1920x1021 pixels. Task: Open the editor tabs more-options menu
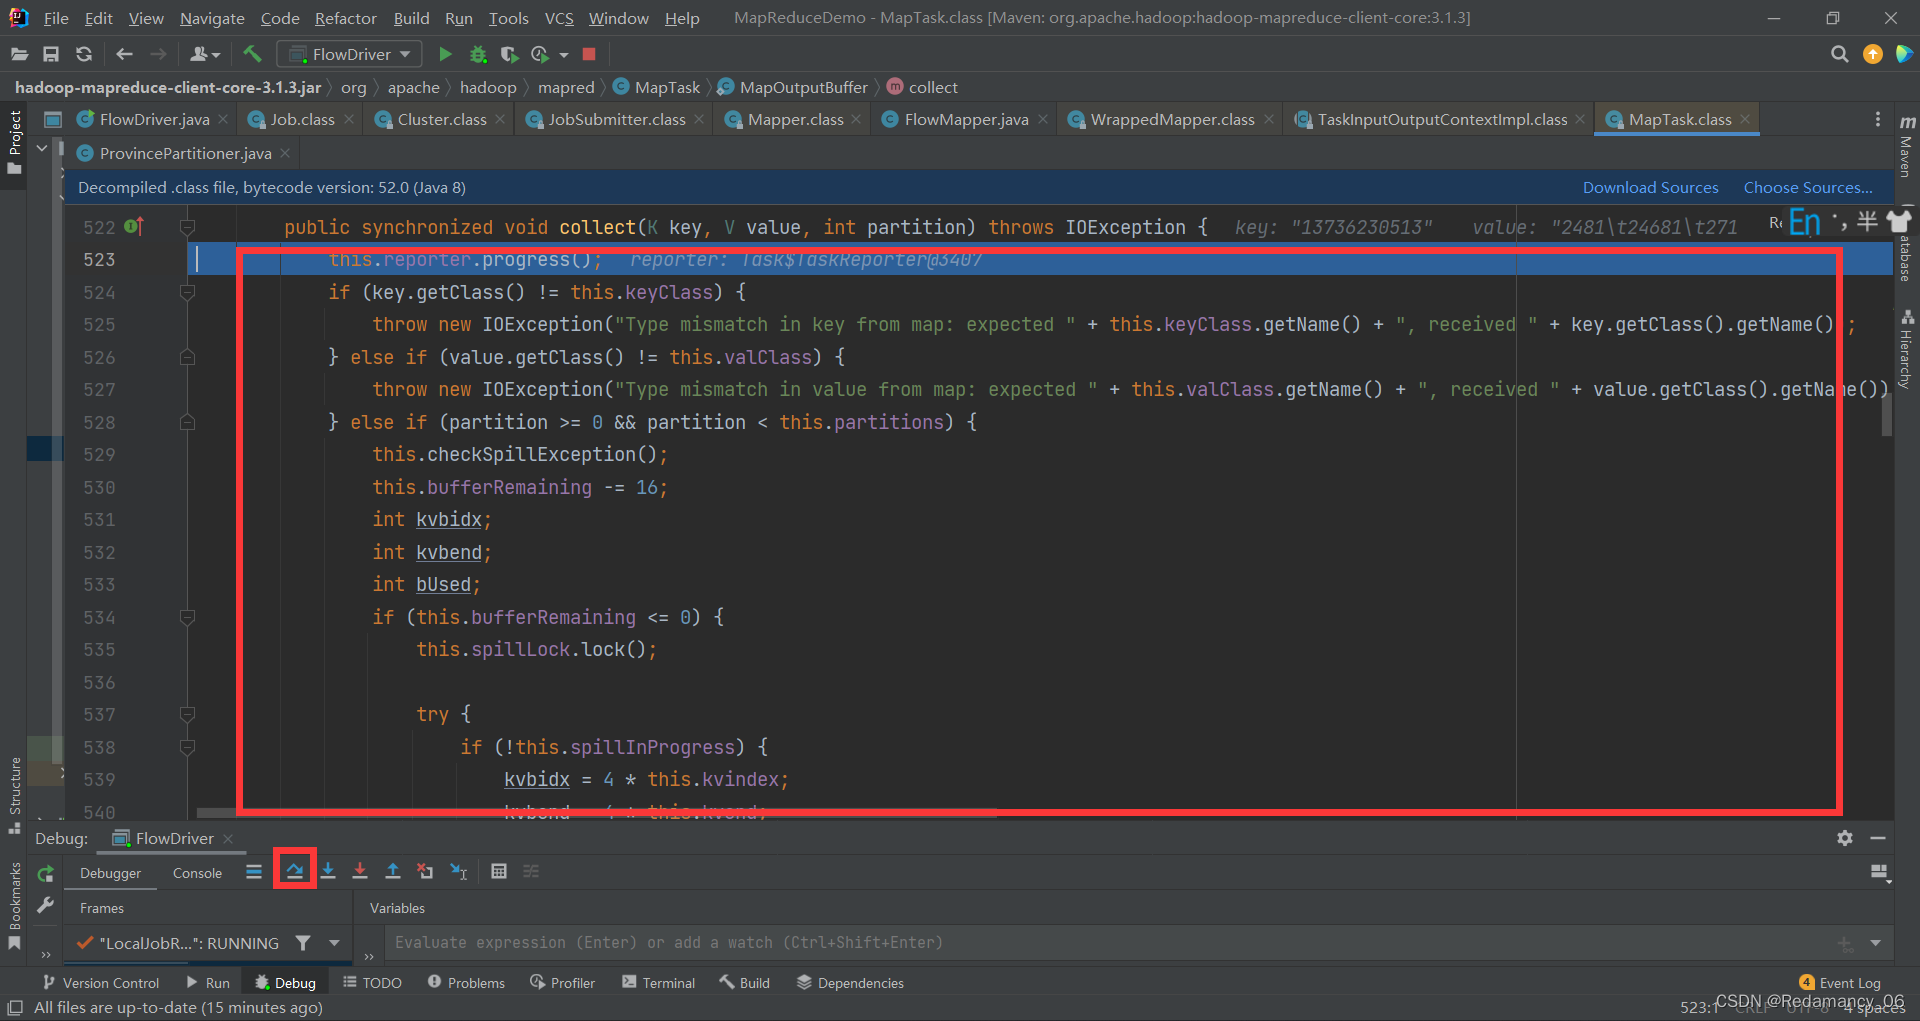coord(1878,119)
